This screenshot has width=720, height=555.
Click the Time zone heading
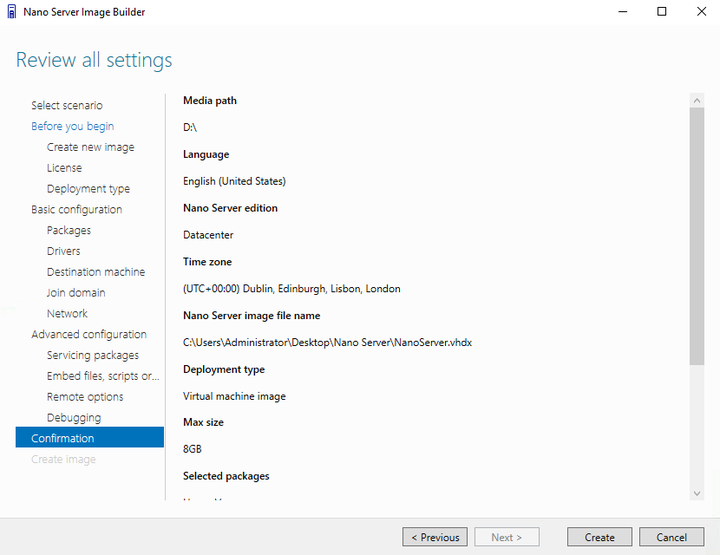point(207,262)
